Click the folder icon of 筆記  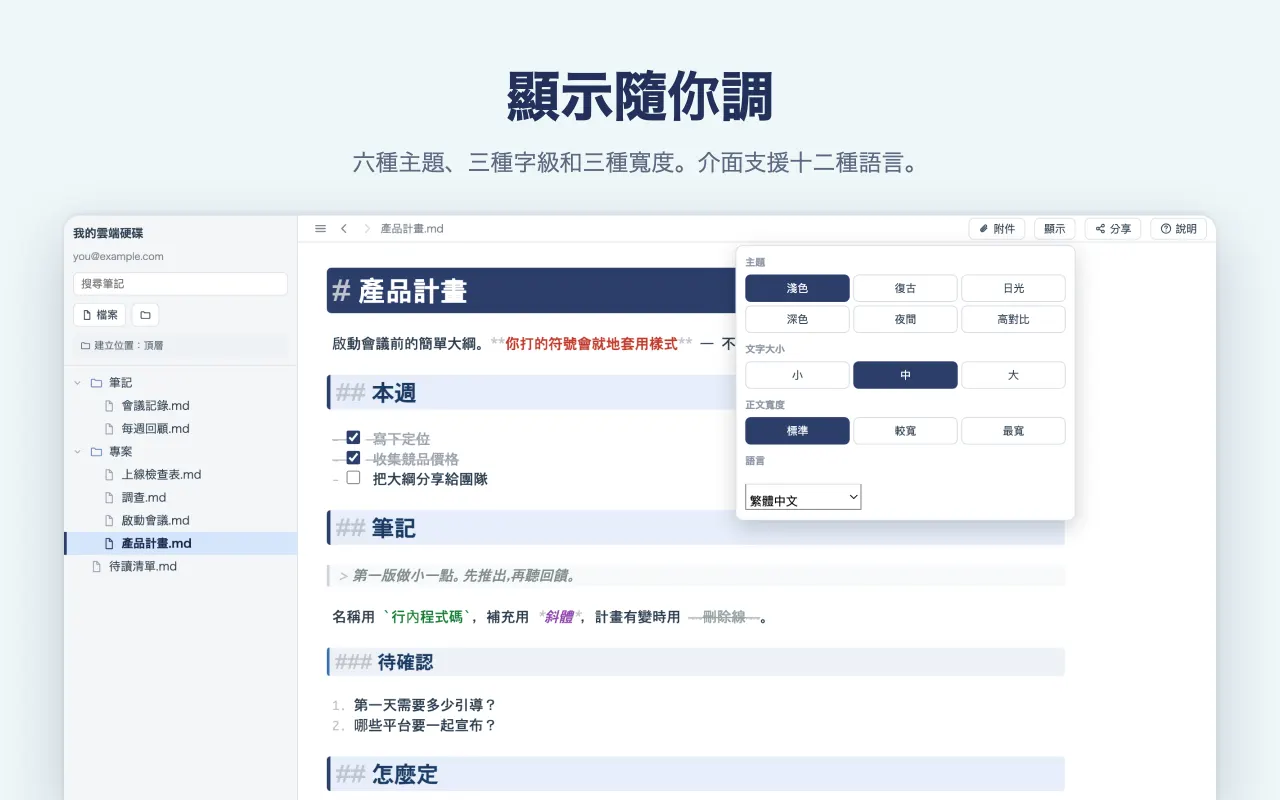[96, 383]
